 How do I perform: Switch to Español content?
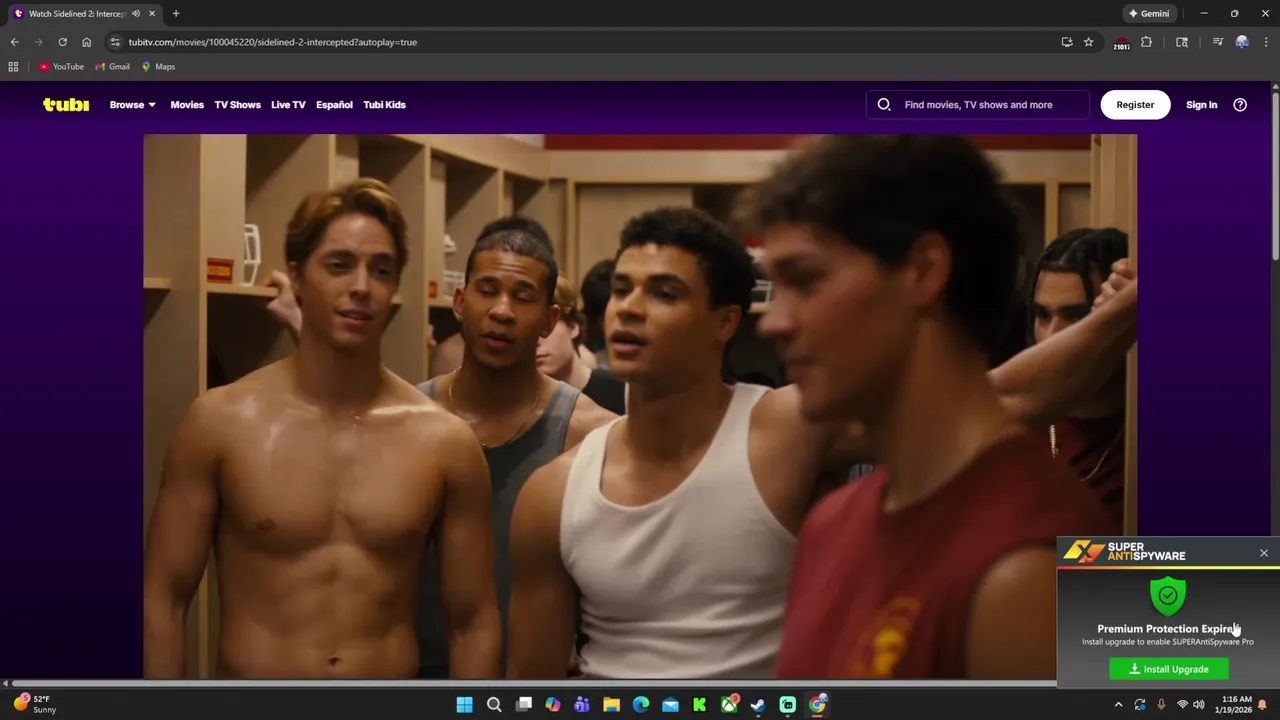[x=334, y=104]
